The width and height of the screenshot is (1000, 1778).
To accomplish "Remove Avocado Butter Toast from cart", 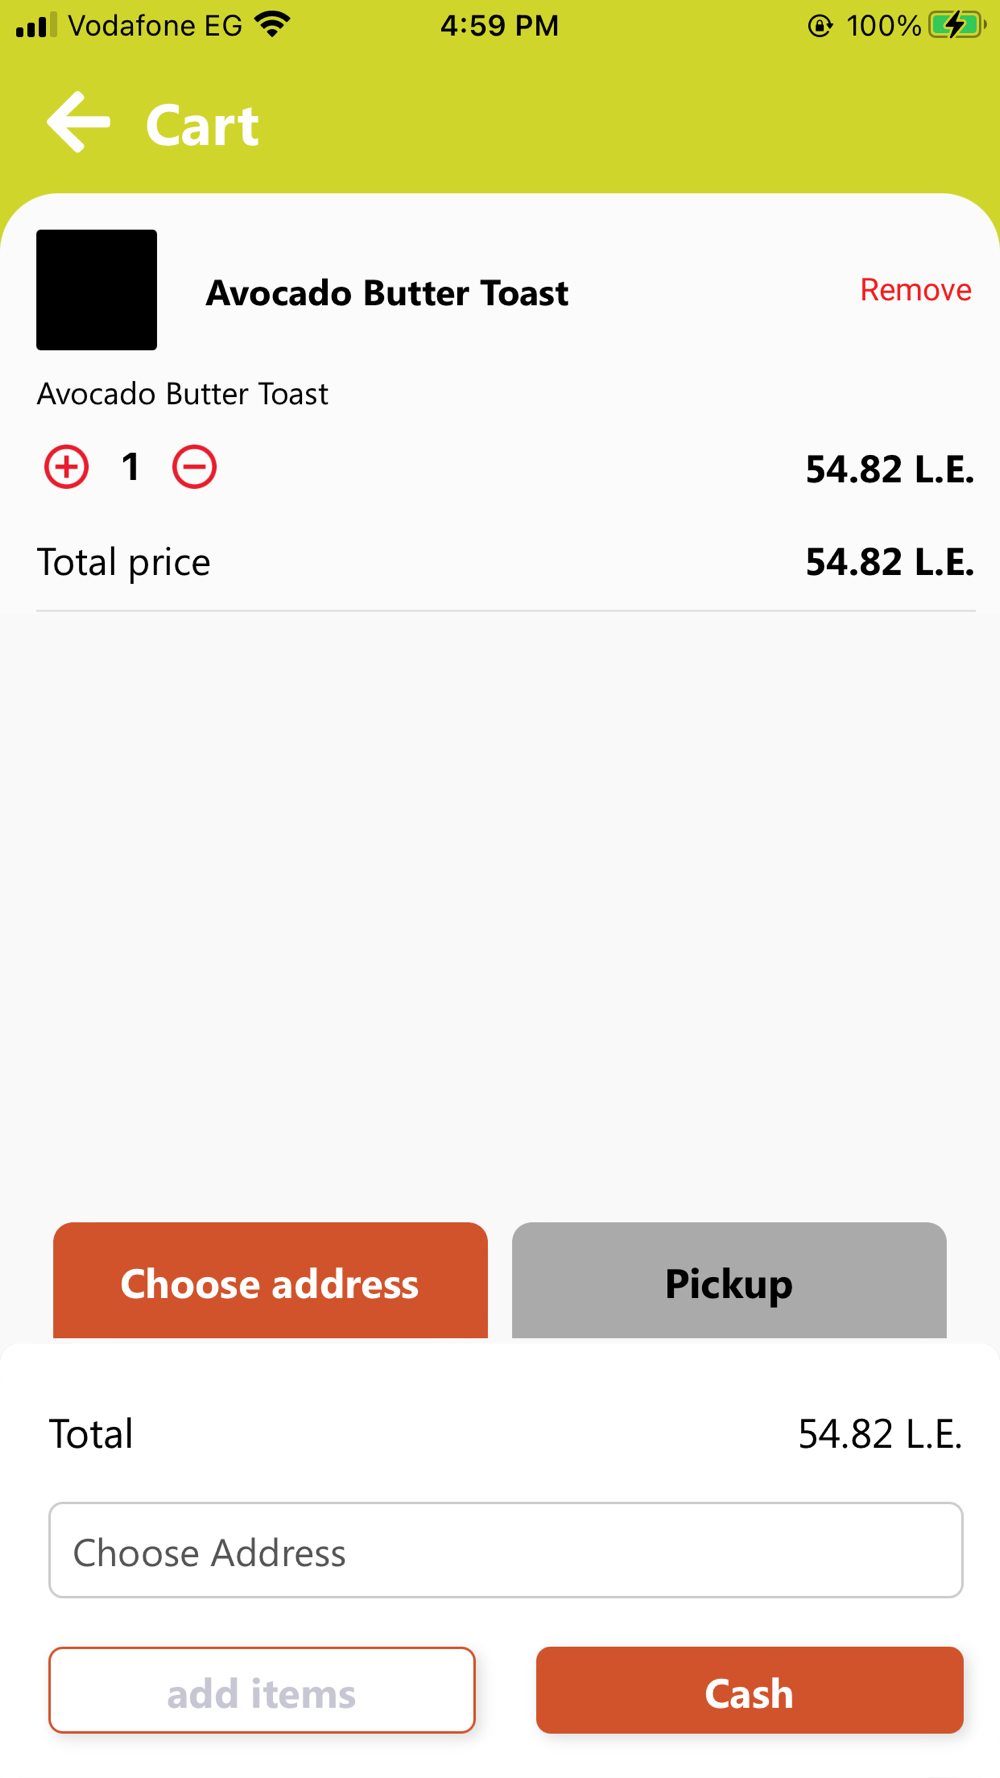I will click(x=915, y=290).
